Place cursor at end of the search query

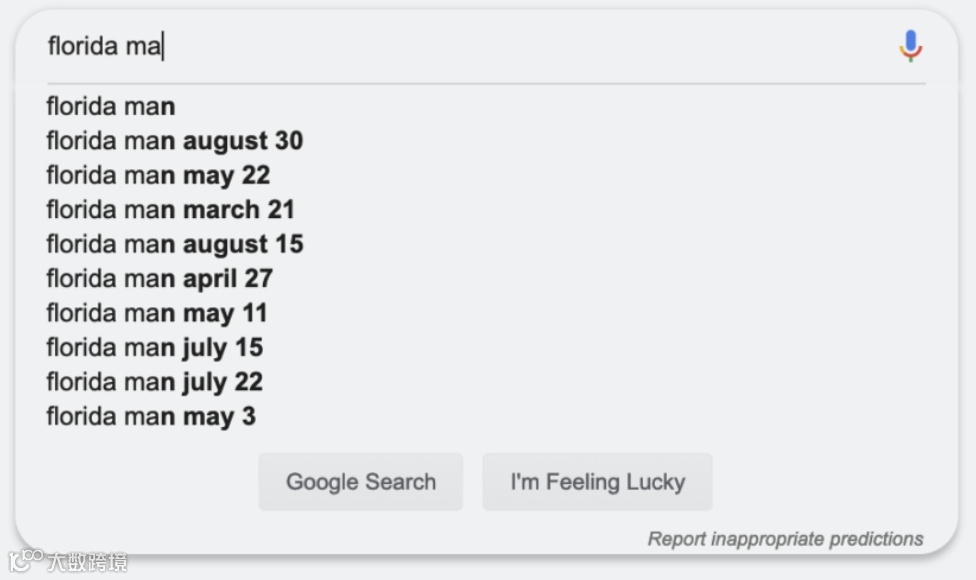click(162, 46)
